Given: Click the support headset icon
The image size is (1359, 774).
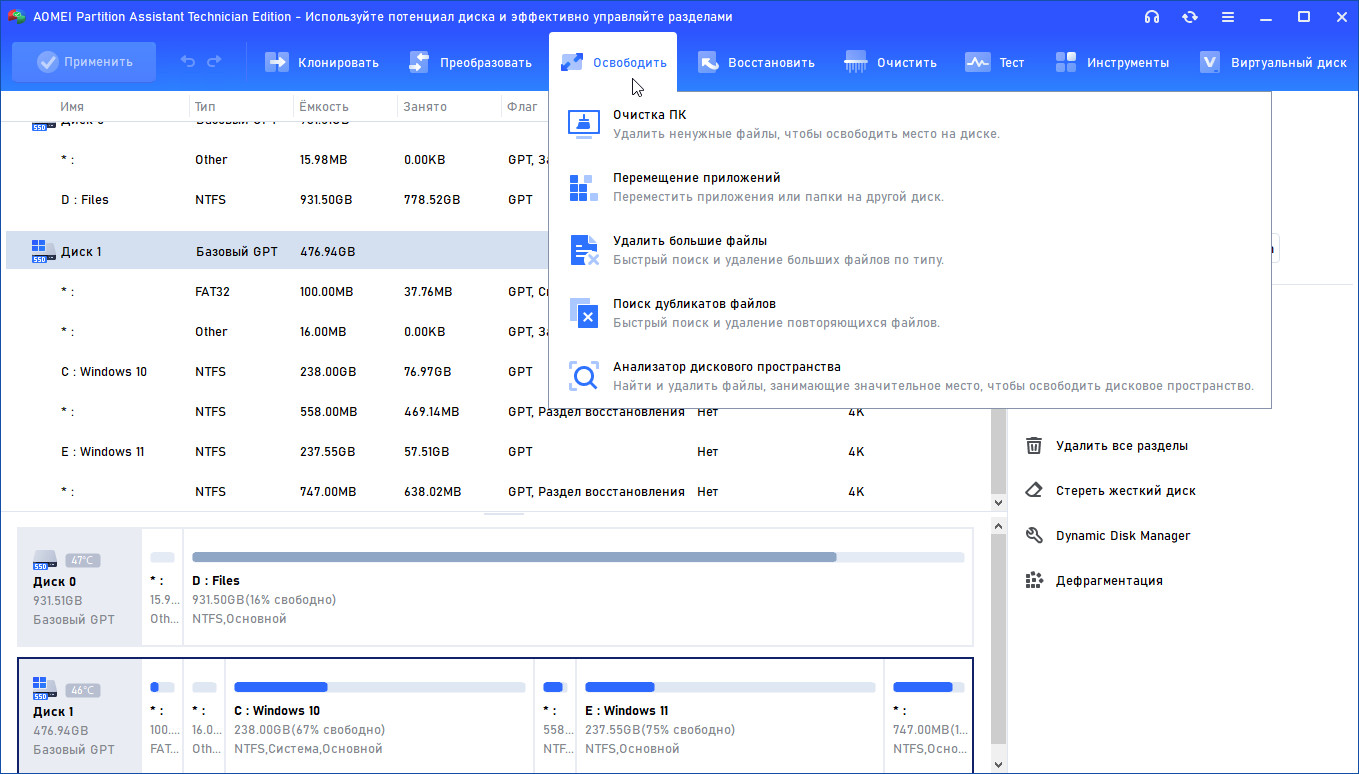Looking at the screenshot, I should tap(1152, 17).
